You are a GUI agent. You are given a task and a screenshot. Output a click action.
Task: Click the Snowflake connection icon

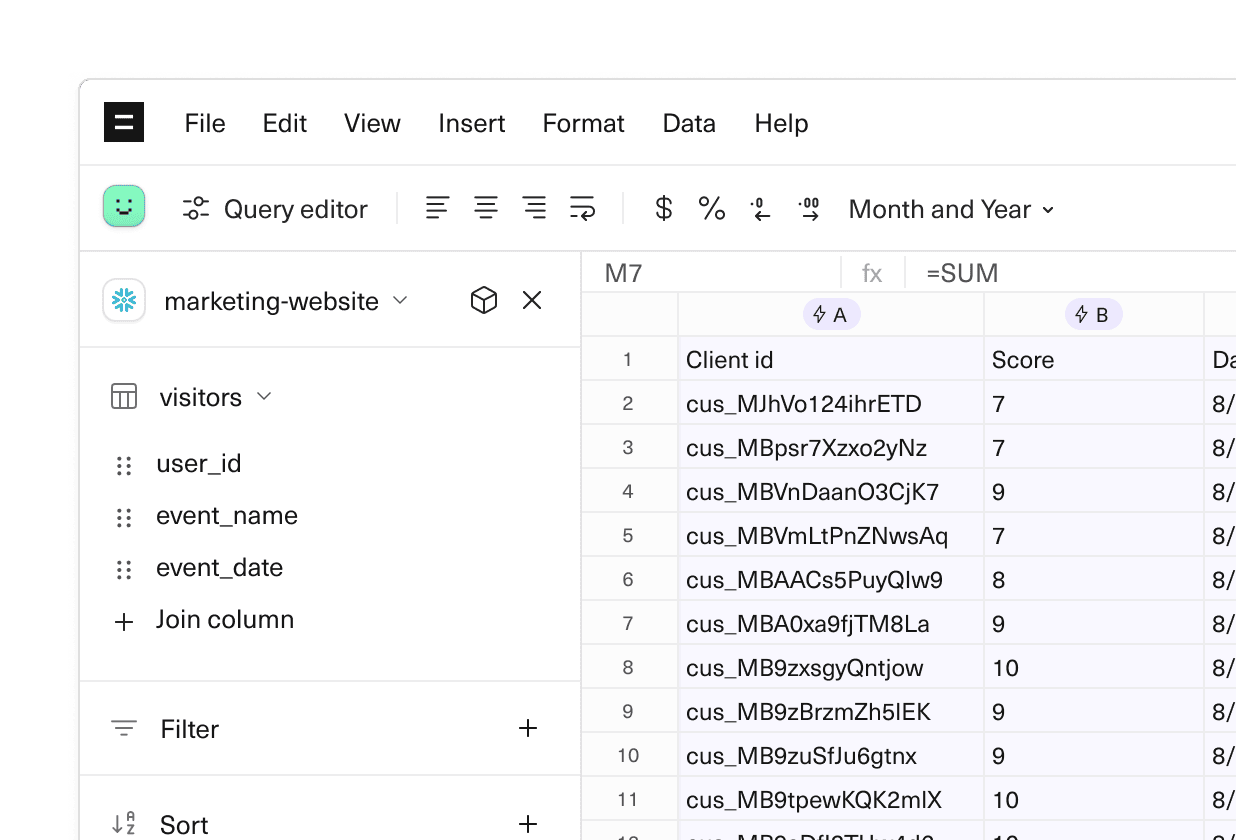123,300
